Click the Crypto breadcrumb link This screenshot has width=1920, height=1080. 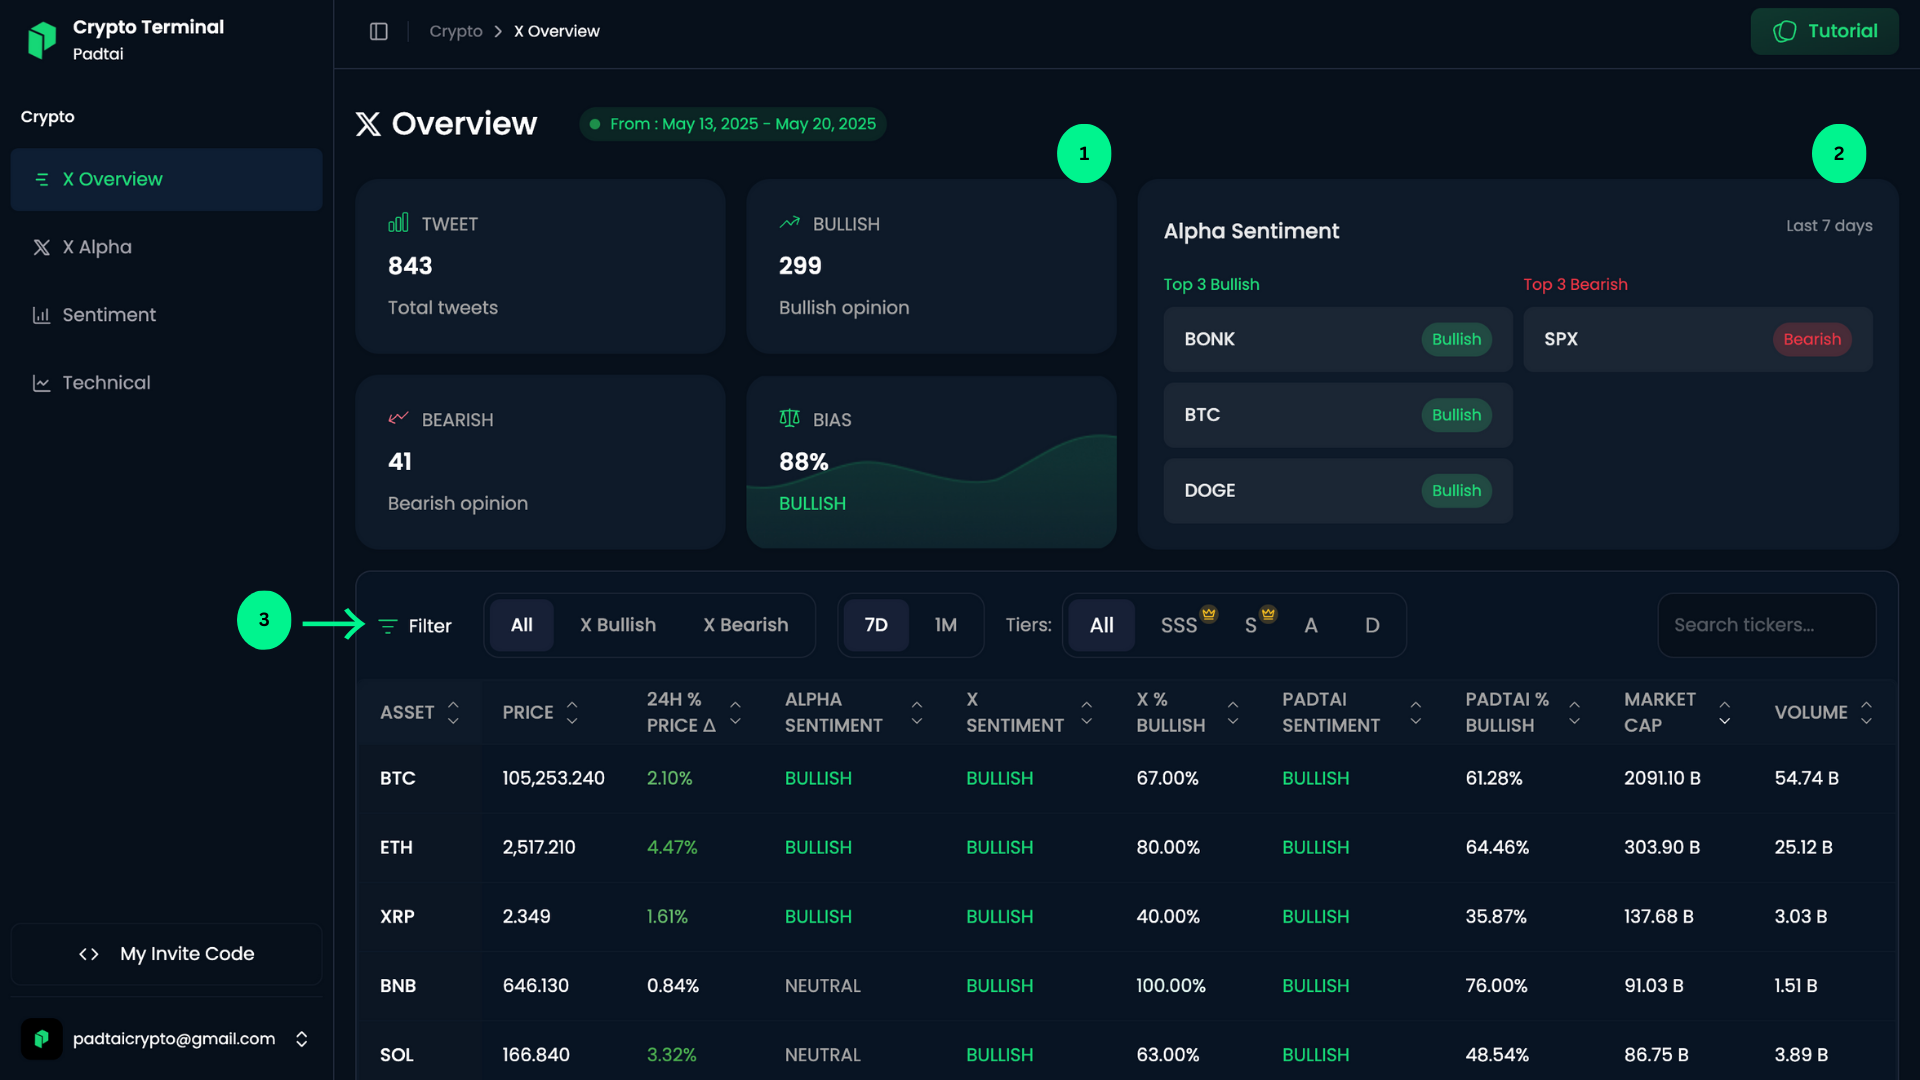[x=456, y=31]
